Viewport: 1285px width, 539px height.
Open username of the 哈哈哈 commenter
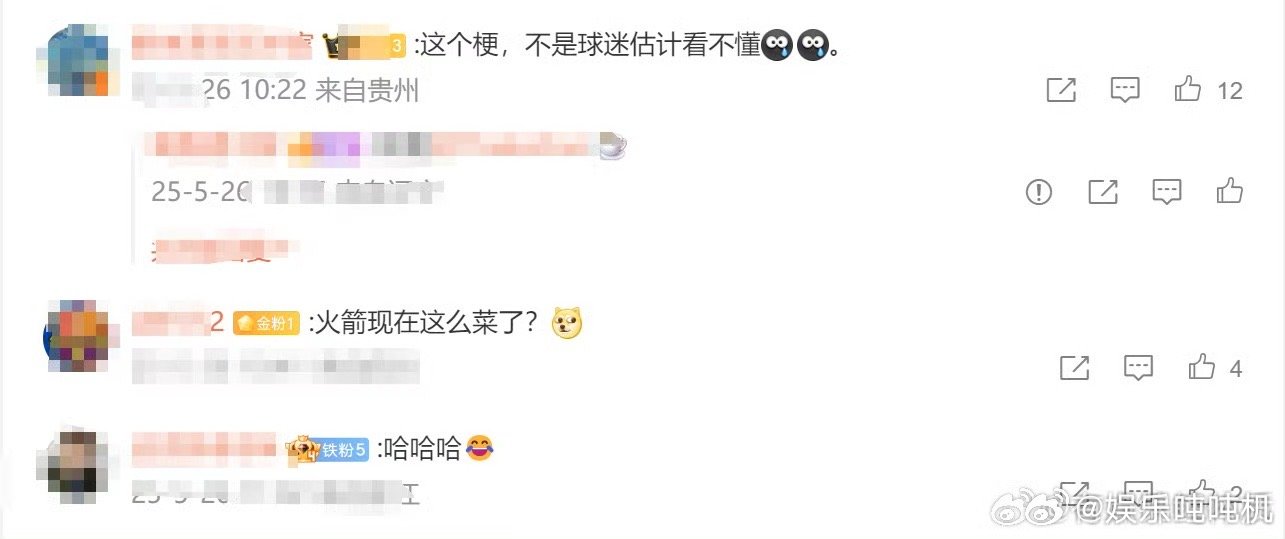[204, 448]
